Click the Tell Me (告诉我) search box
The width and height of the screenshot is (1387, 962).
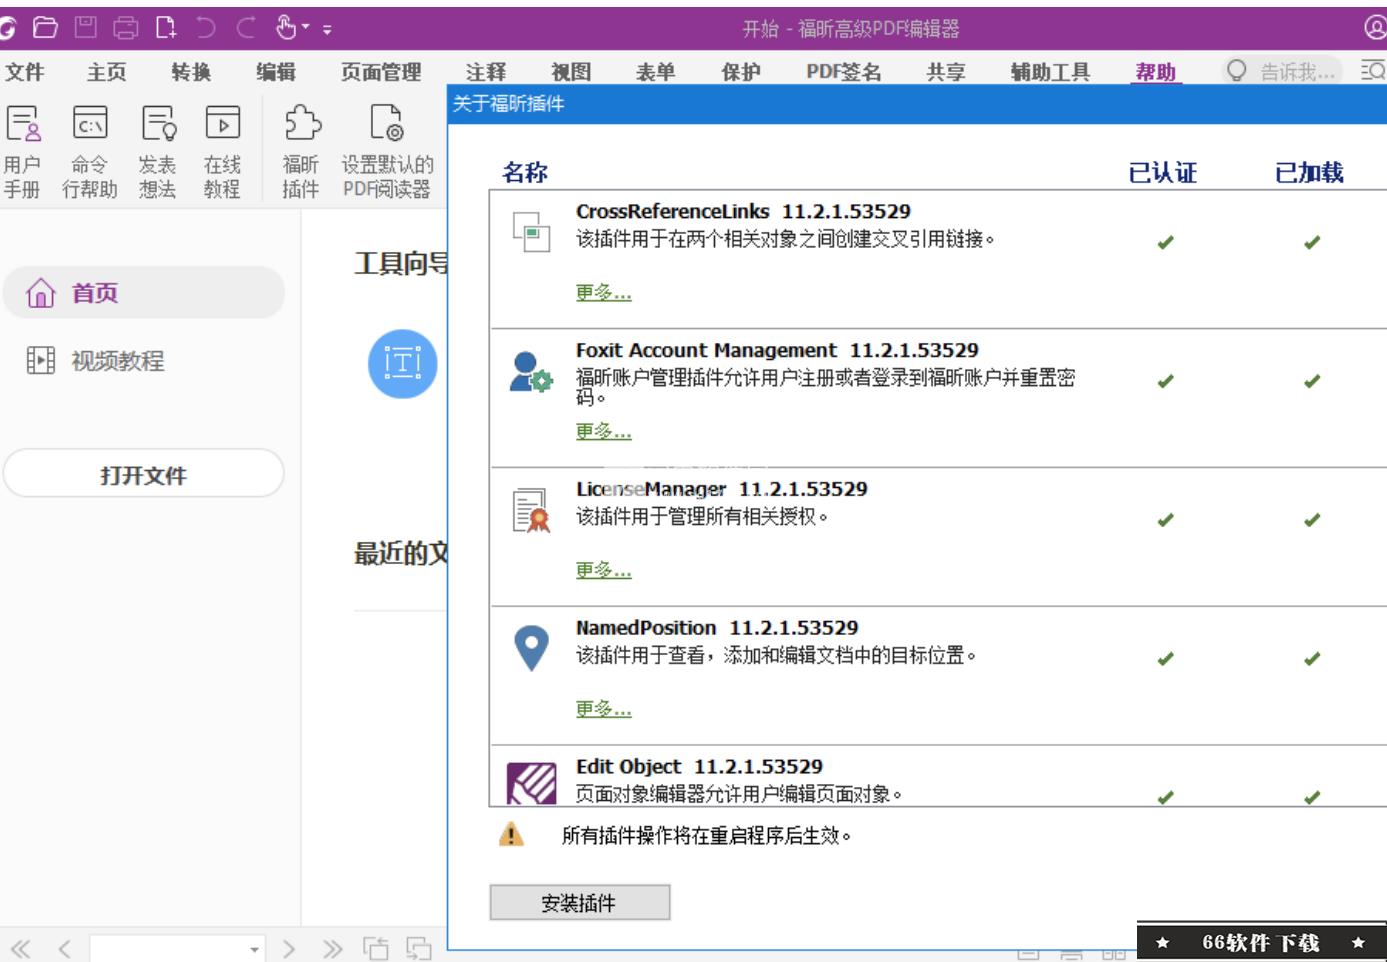click(x=1283, y=71)
